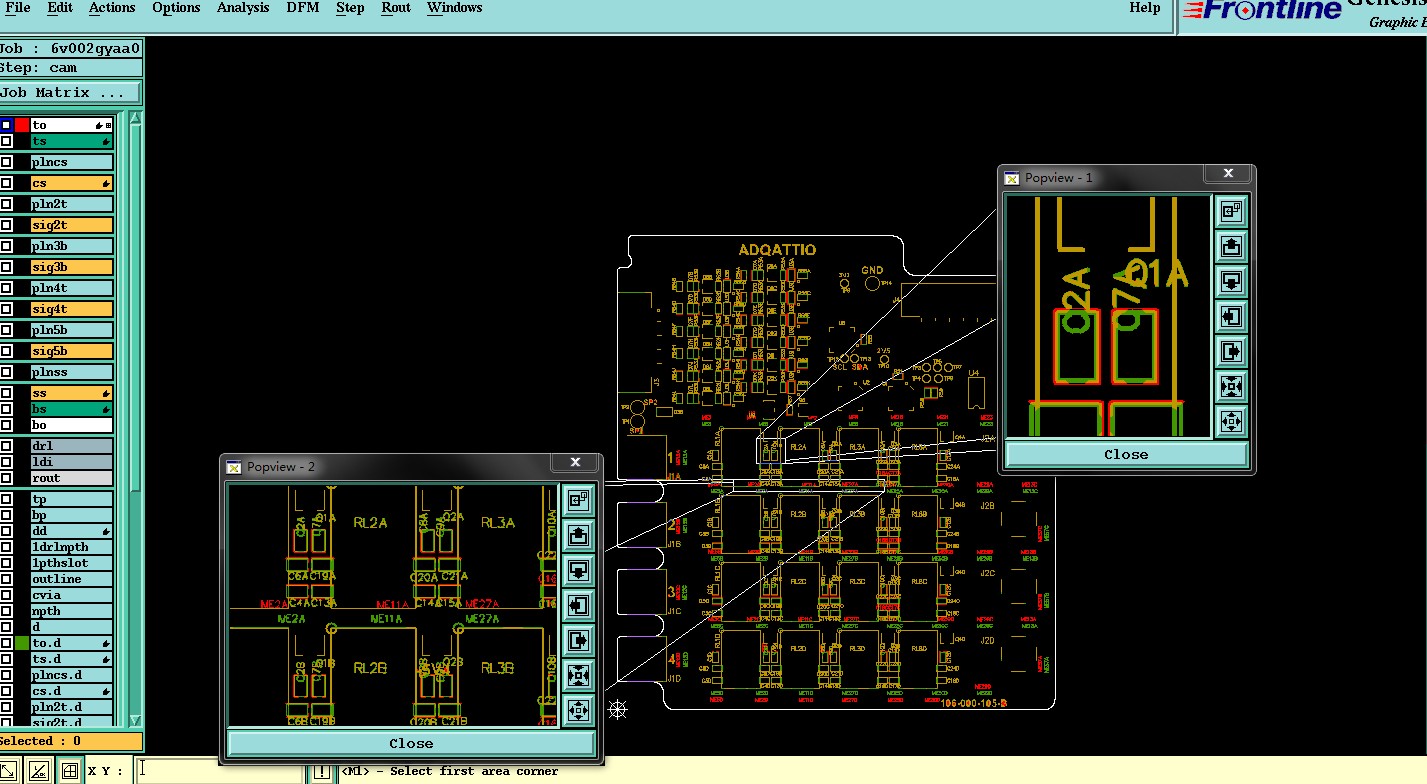
Task: Select the 1drlmpth layer row
Action: pyautogui.click(x=71, y=547)
